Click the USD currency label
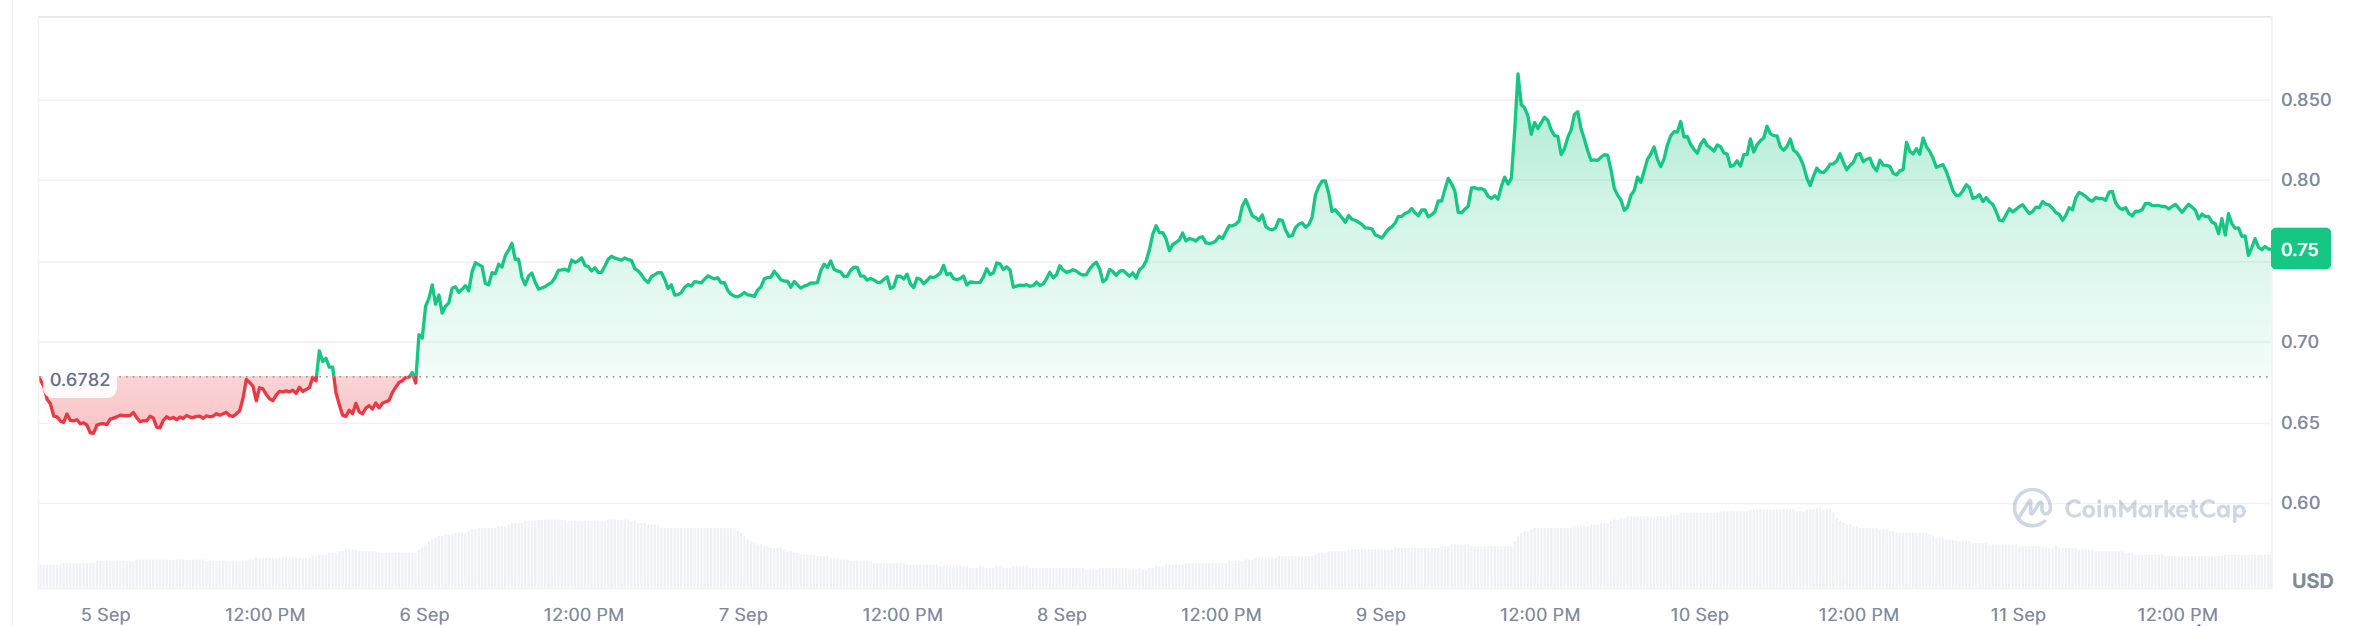Image resolution: width=2366 pixels, height=626 pixels. (x=2312, y=581)
